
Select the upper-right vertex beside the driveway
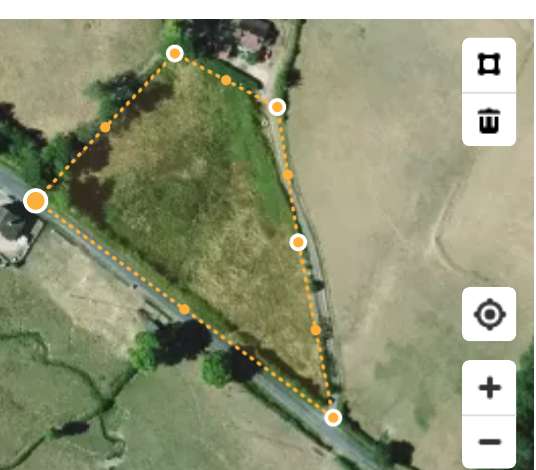tap(277, 107)
